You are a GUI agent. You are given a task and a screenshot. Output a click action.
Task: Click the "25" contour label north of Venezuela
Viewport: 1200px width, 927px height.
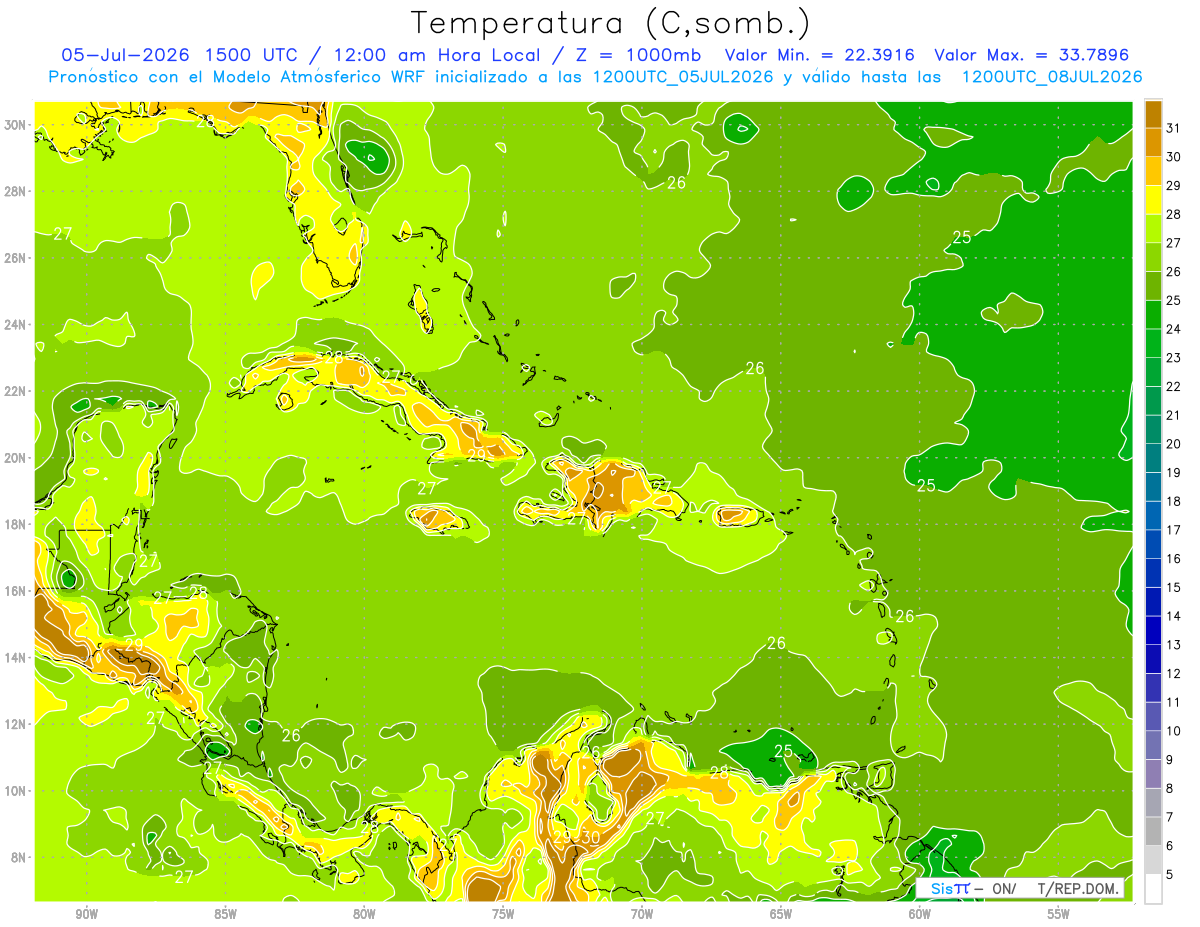(x=783, y=750)
